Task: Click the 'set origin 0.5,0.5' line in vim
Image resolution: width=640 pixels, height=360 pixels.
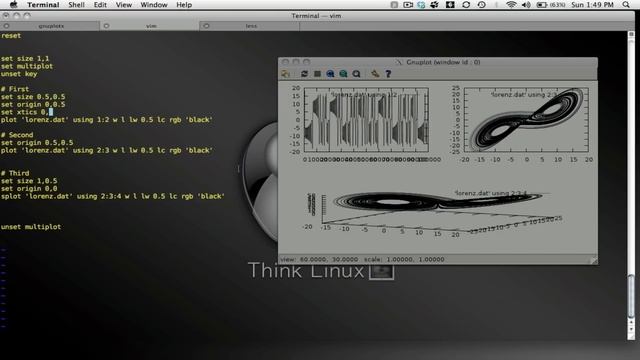Action: pyautogui.click(x=37, y=142)
